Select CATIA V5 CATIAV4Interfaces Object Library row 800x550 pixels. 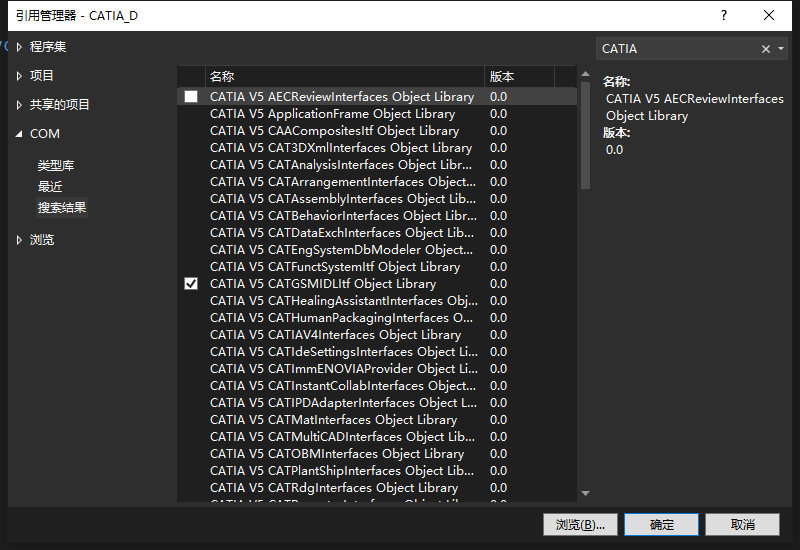[x=377, y=335]
